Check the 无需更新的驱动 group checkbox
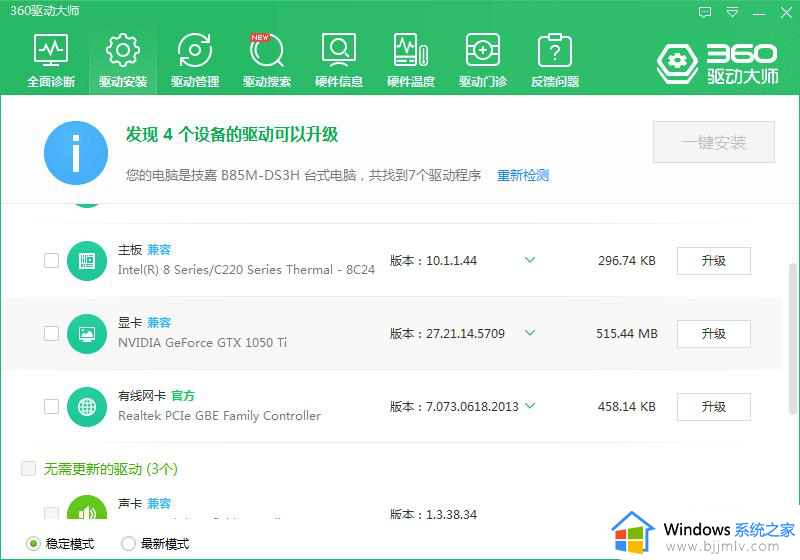This screenshot has height=560, width=800. point(29,468)
